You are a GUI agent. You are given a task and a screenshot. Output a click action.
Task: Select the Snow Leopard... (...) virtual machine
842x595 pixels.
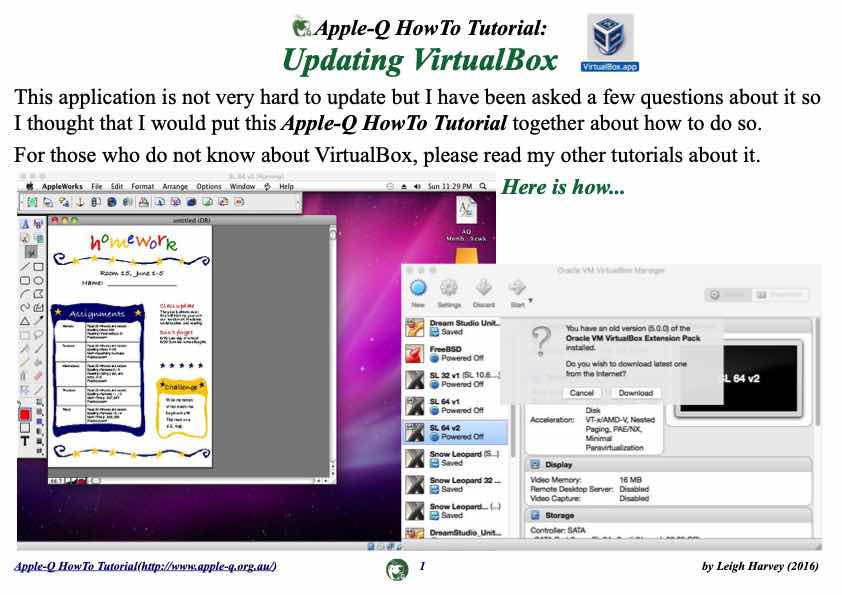pyautogui.click(x=455, y=511)
